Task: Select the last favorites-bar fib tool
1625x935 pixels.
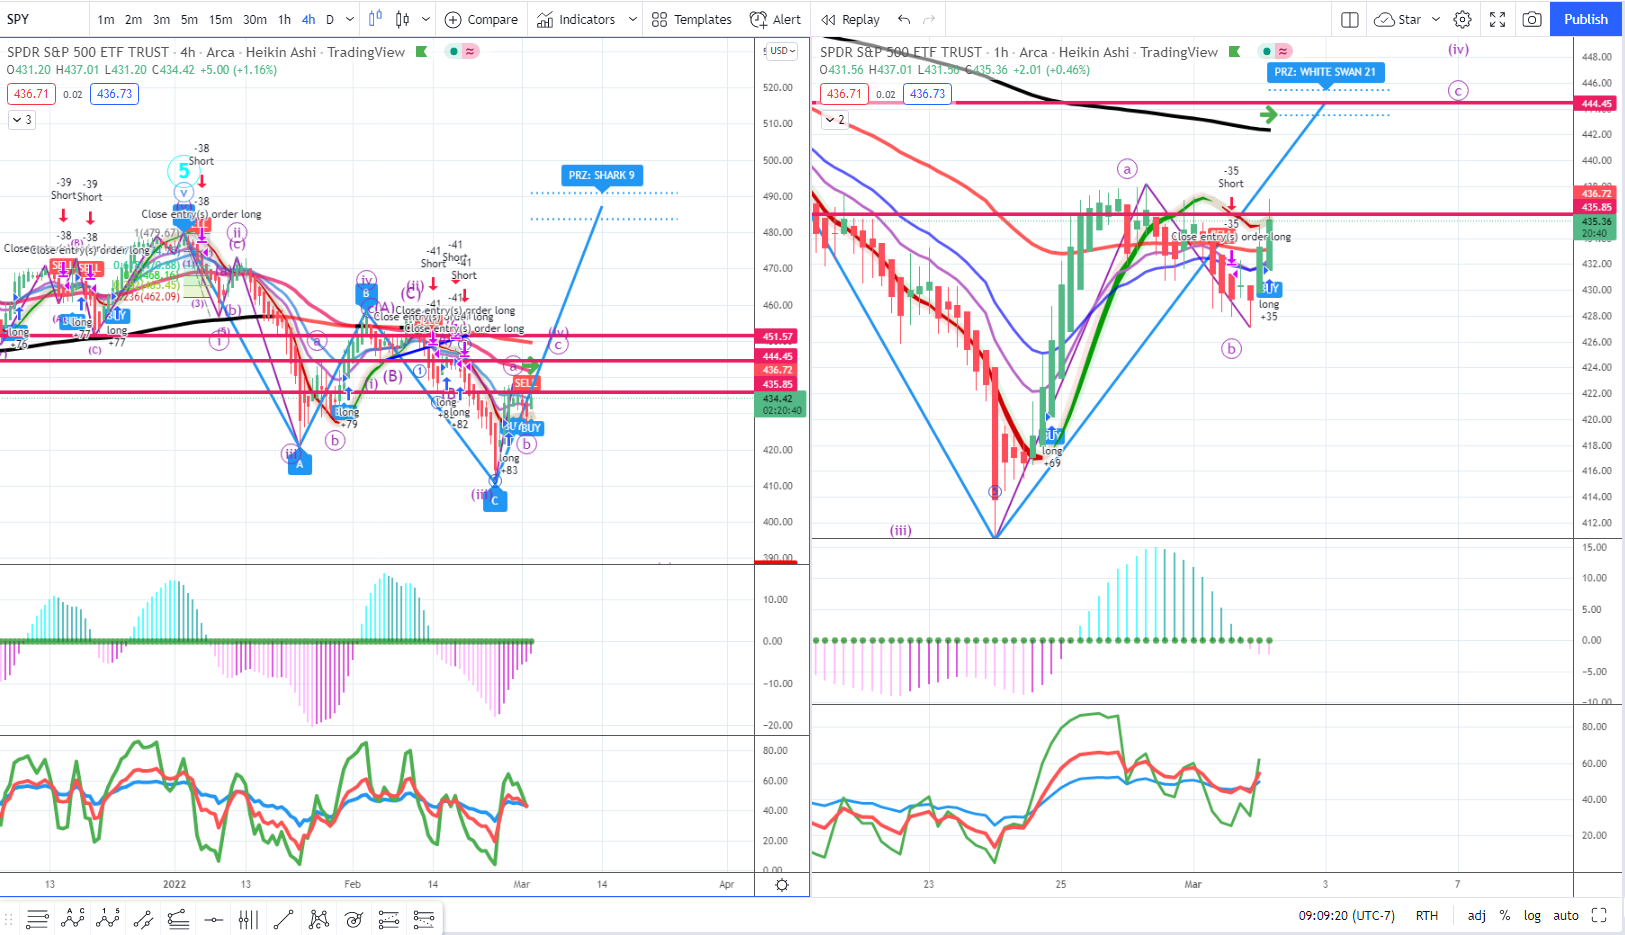Action: 423,918
